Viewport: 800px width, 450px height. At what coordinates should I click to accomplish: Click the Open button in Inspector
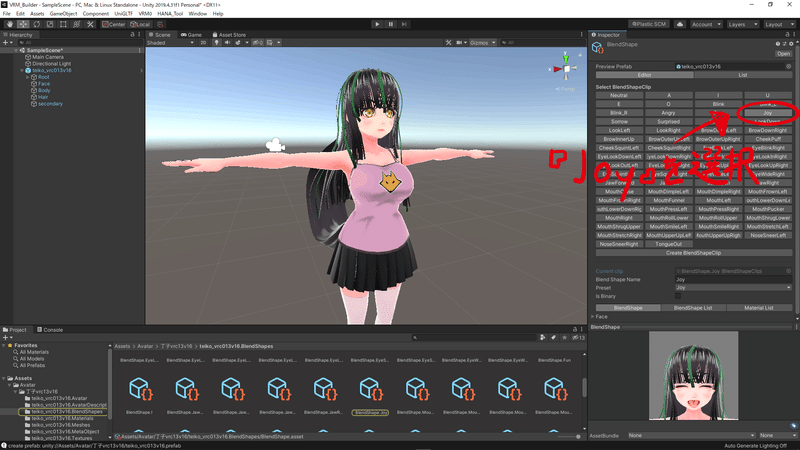[783, 54]
